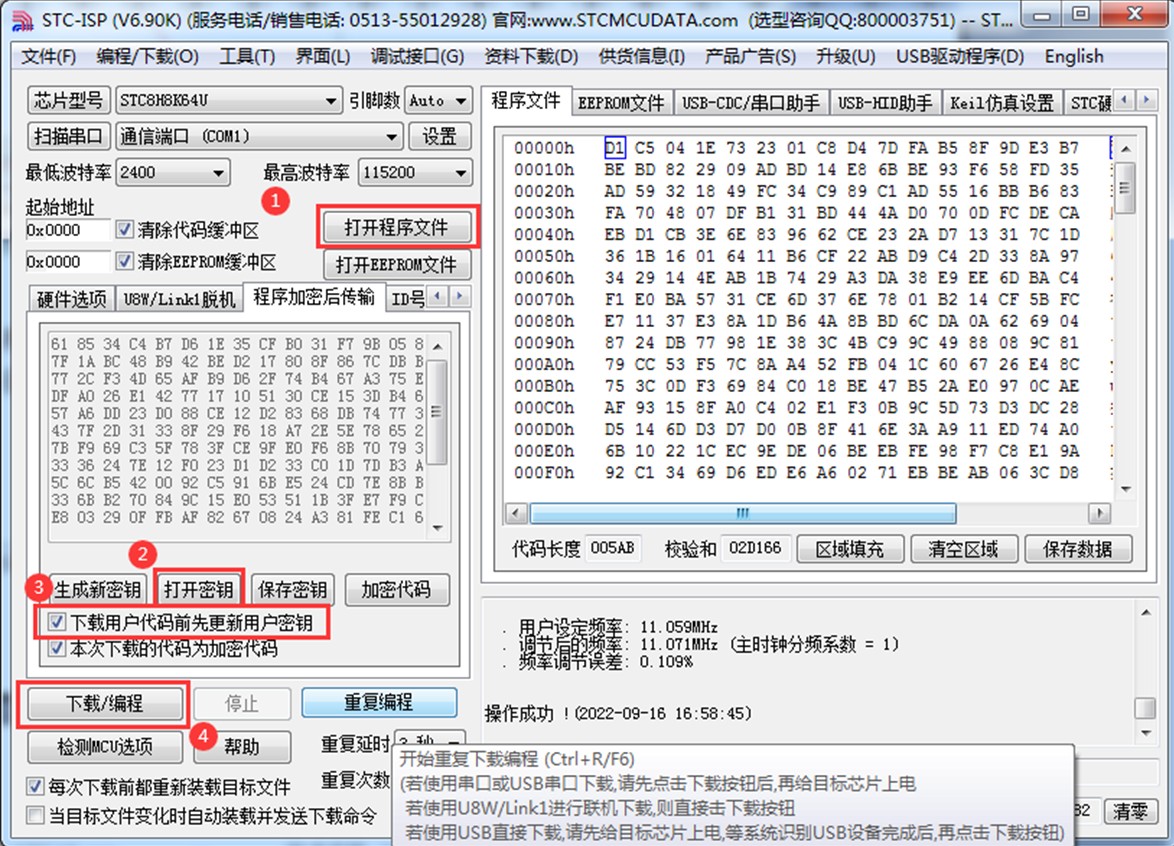1174x846 pixels.
Task: Click the 清空区域 button
Action: point(964,549)
